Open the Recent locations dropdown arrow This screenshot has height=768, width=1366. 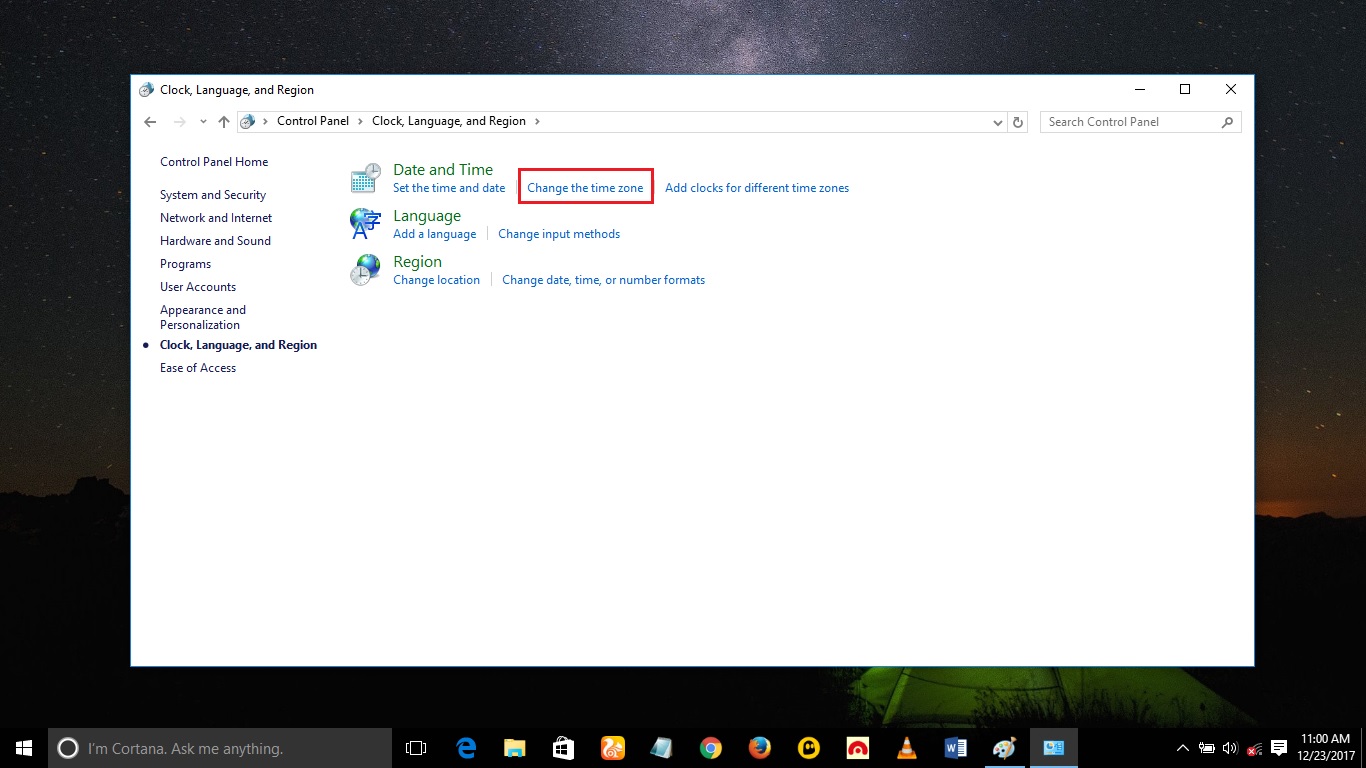203,122
